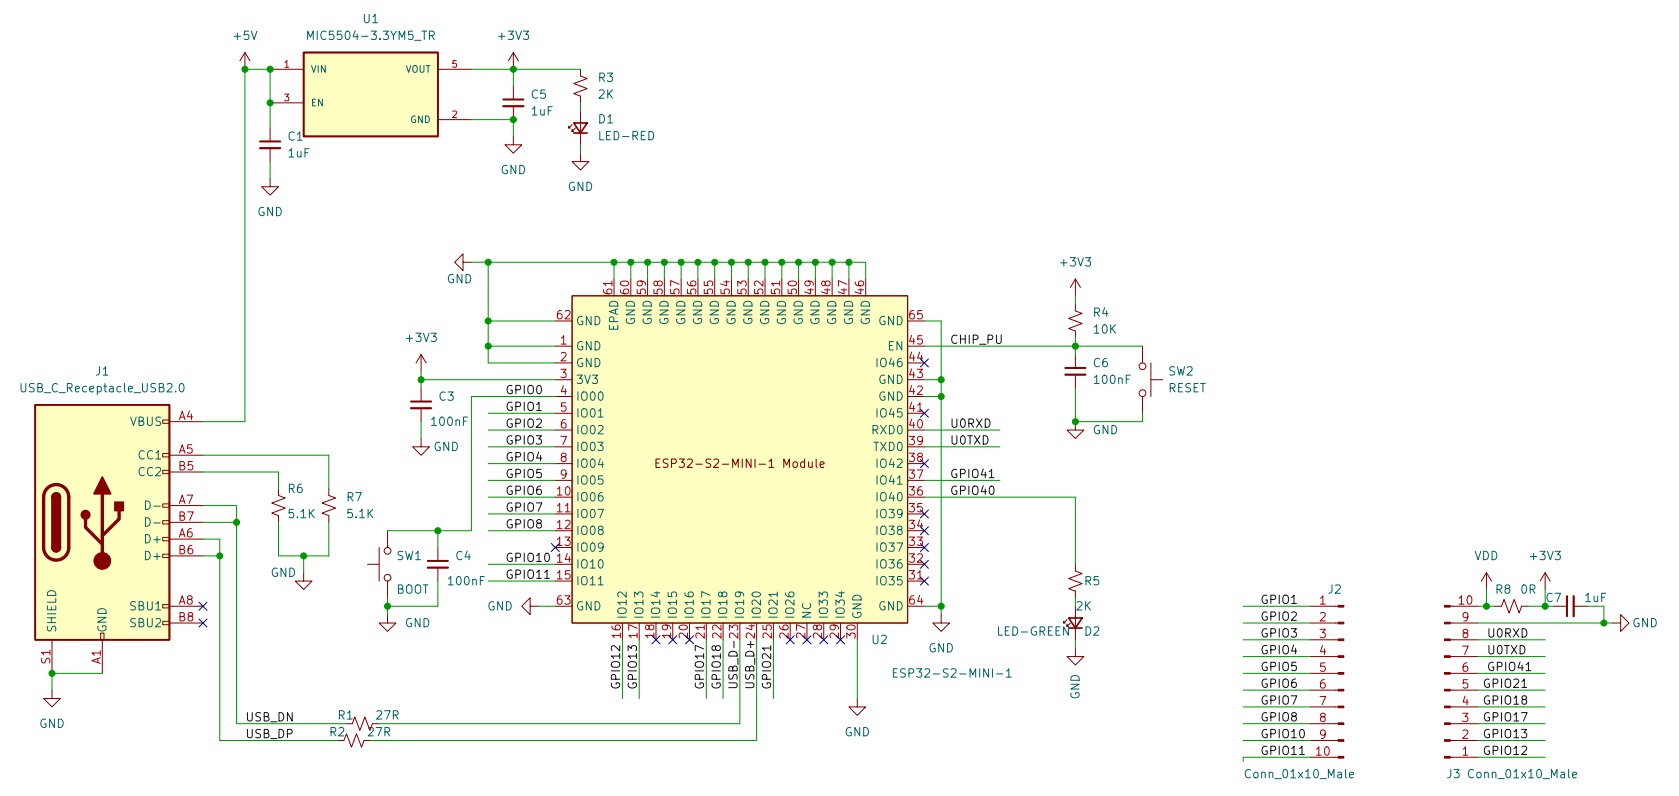Screen dimensions: 1679x796
Task: Select resistor R4 10K symbol
Action: click(x=1075, y=322)
